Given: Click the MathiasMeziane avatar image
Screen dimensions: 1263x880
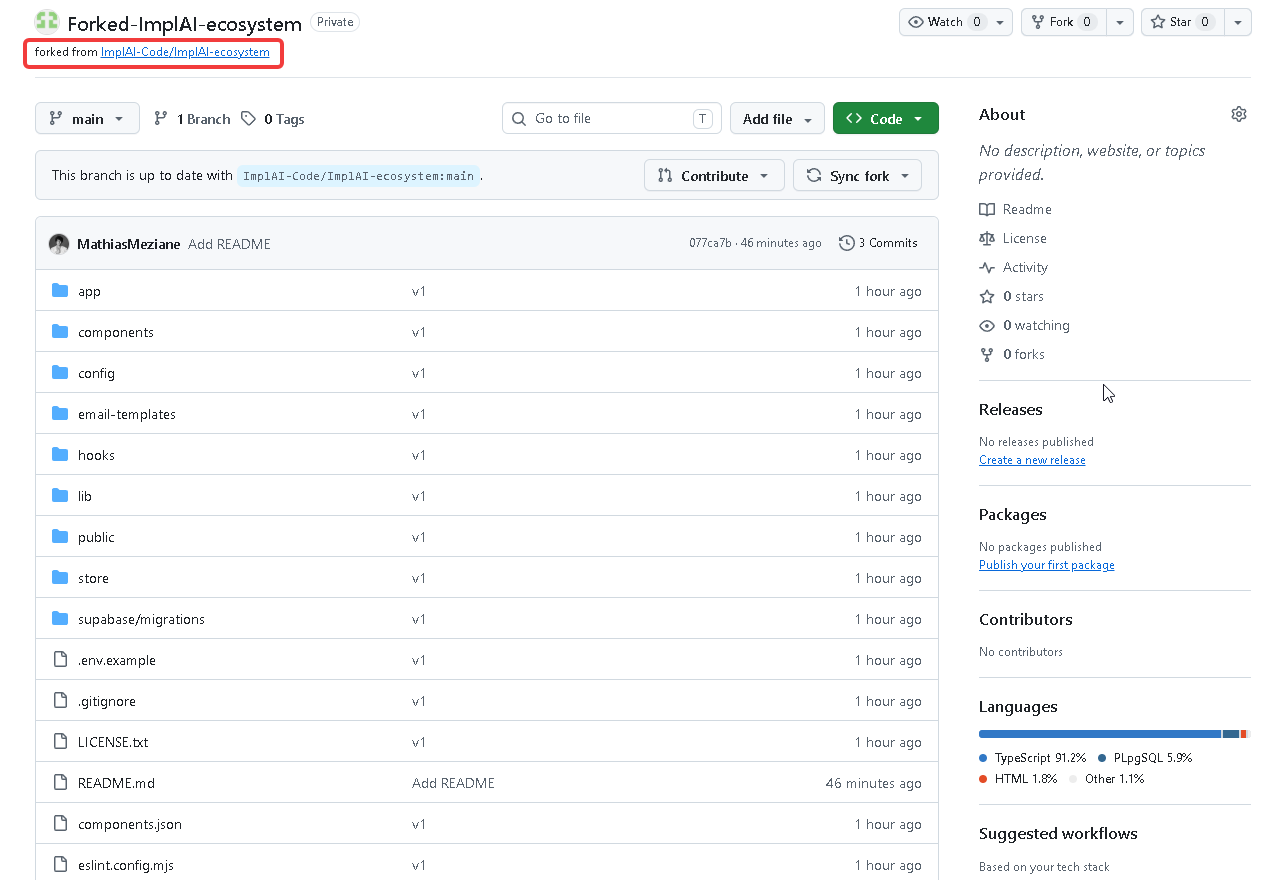Looking at the screenshot, I should (59, 244).
